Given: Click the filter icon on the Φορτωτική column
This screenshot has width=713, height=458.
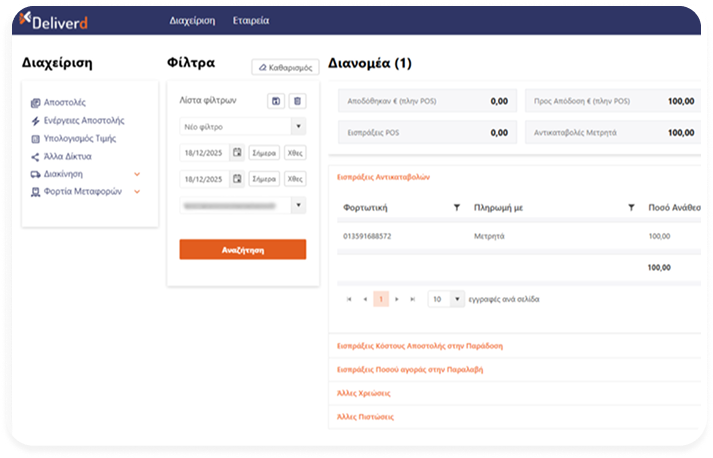Looking at the screenshot, I should click(457, 207).
